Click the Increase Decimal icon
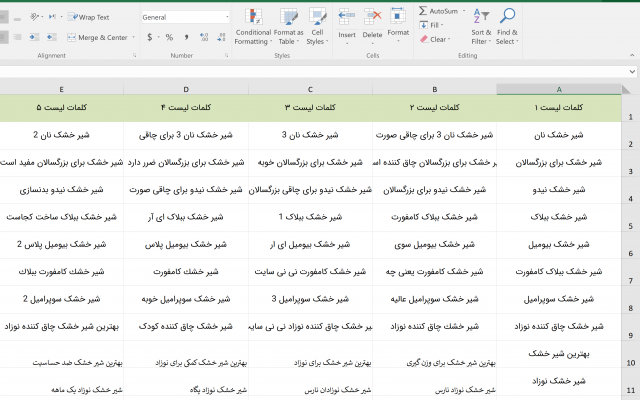Image resolution: width=640 pixels, height=400 pixels. point(204,38)
